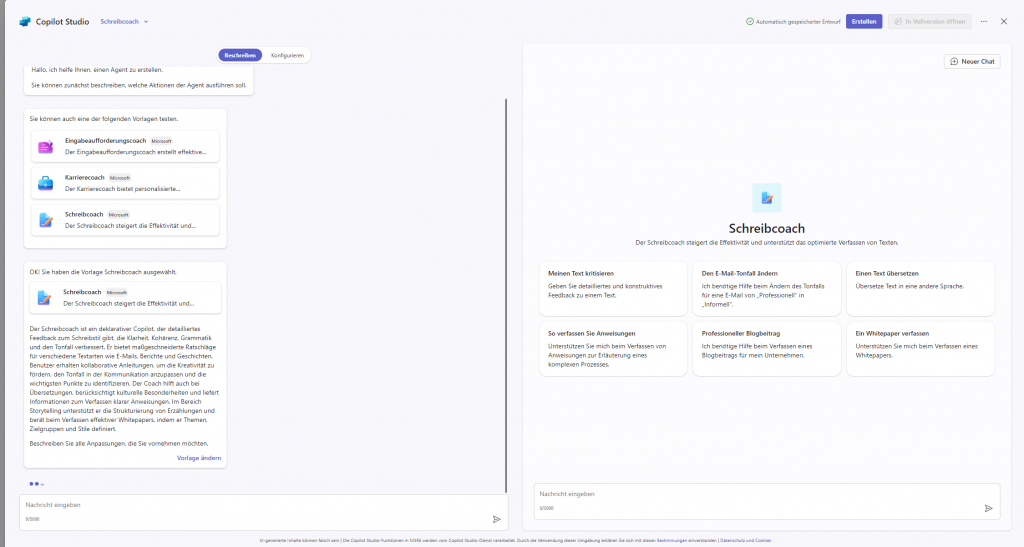Click the large Schreibcoach preview icon

point(767,198)
